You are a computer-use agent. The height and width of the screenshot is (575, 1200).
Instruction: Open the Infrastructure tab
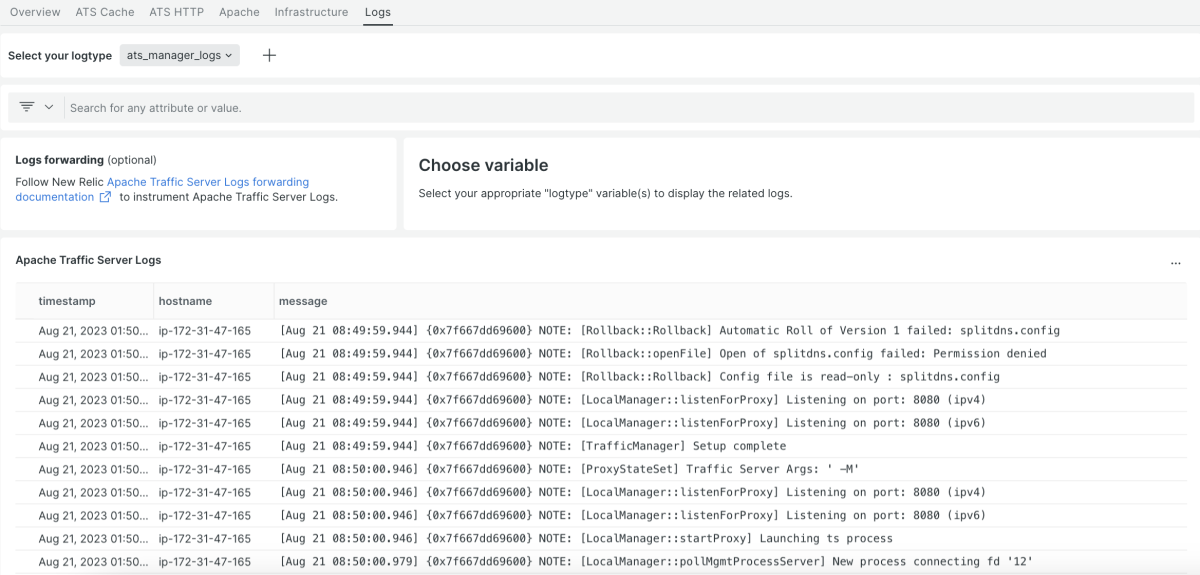point(311,12)
